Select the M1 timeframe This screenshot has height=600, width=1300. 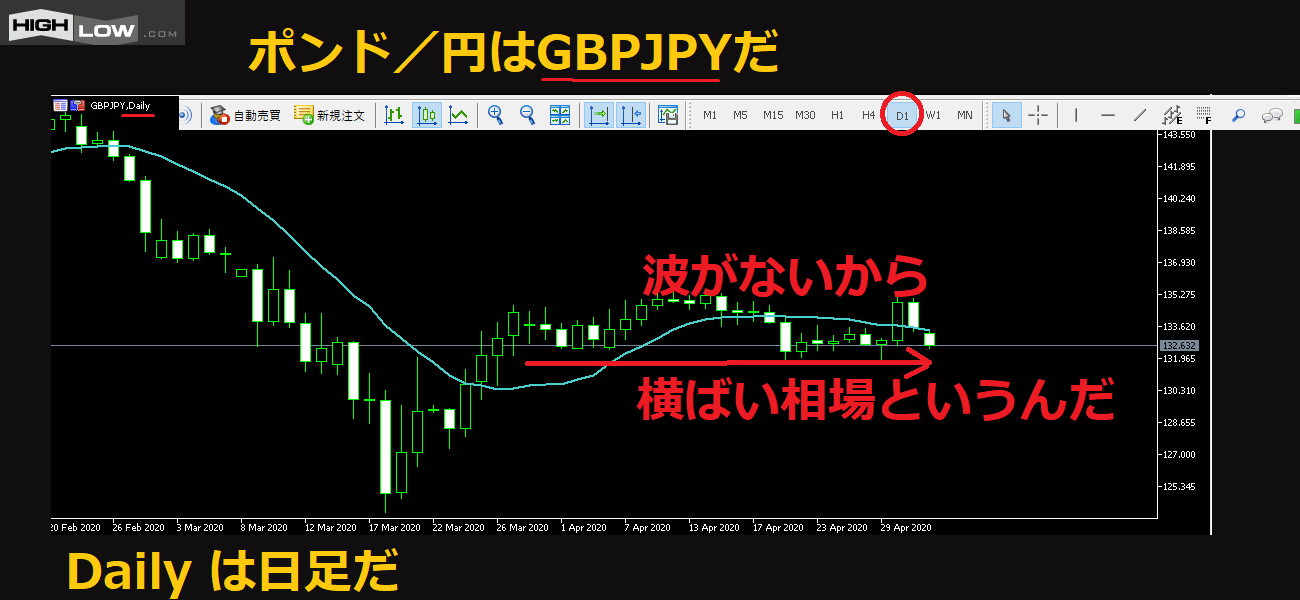coord(710,115)
